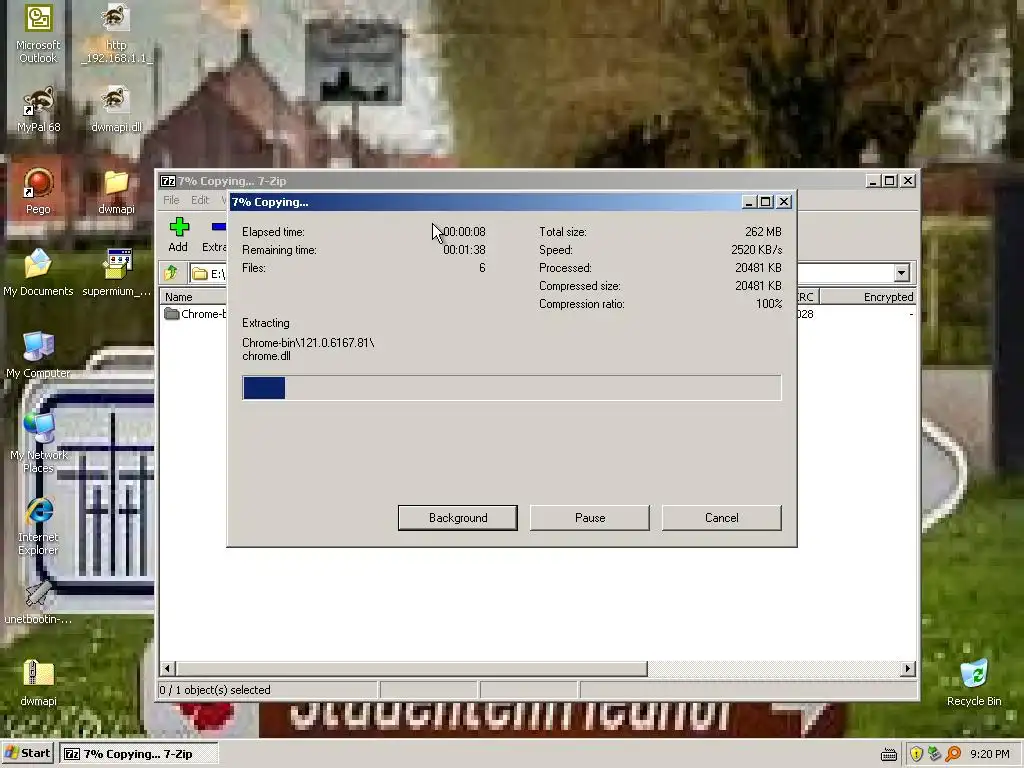This screenshot has height=768, width=1024.
Task: Click the 7-Zip taskbar button
Action: [x=138, y=754]
